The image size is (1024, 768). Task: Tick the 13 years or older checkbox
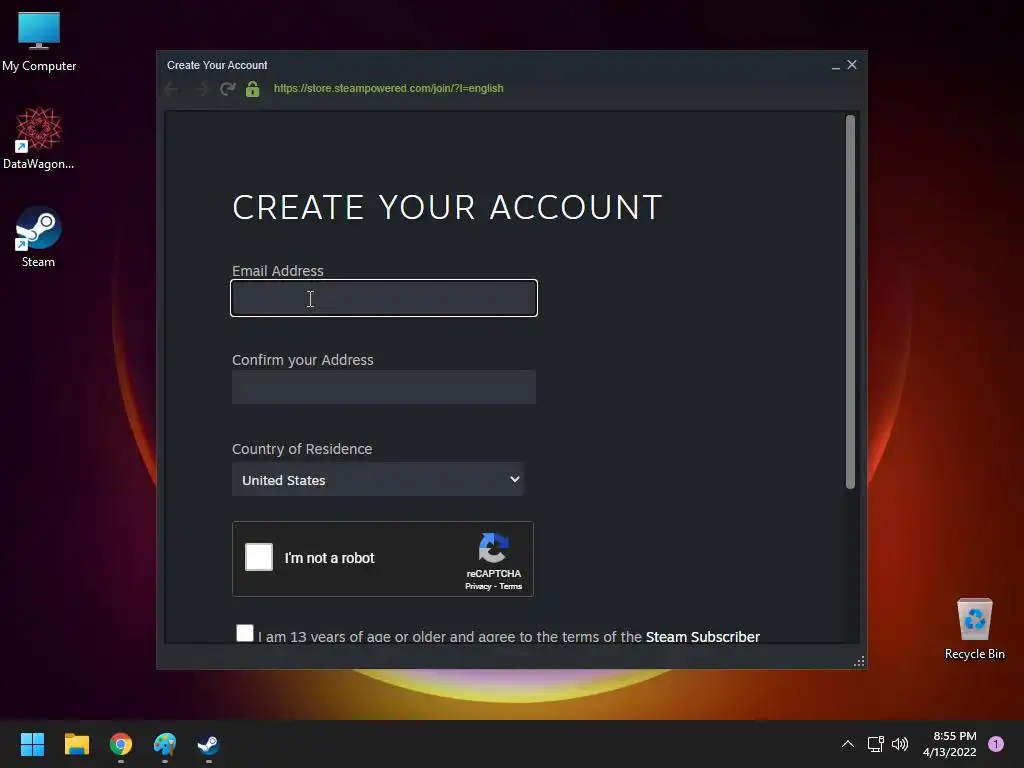[x=245, y=633]
